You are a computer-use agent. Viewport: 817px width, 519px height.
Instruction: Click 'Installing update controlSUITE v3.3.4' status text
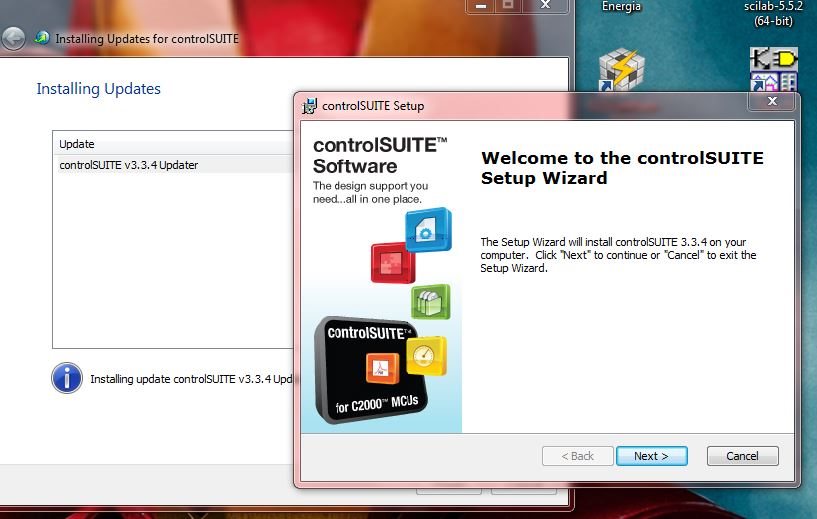pos(192,379)
